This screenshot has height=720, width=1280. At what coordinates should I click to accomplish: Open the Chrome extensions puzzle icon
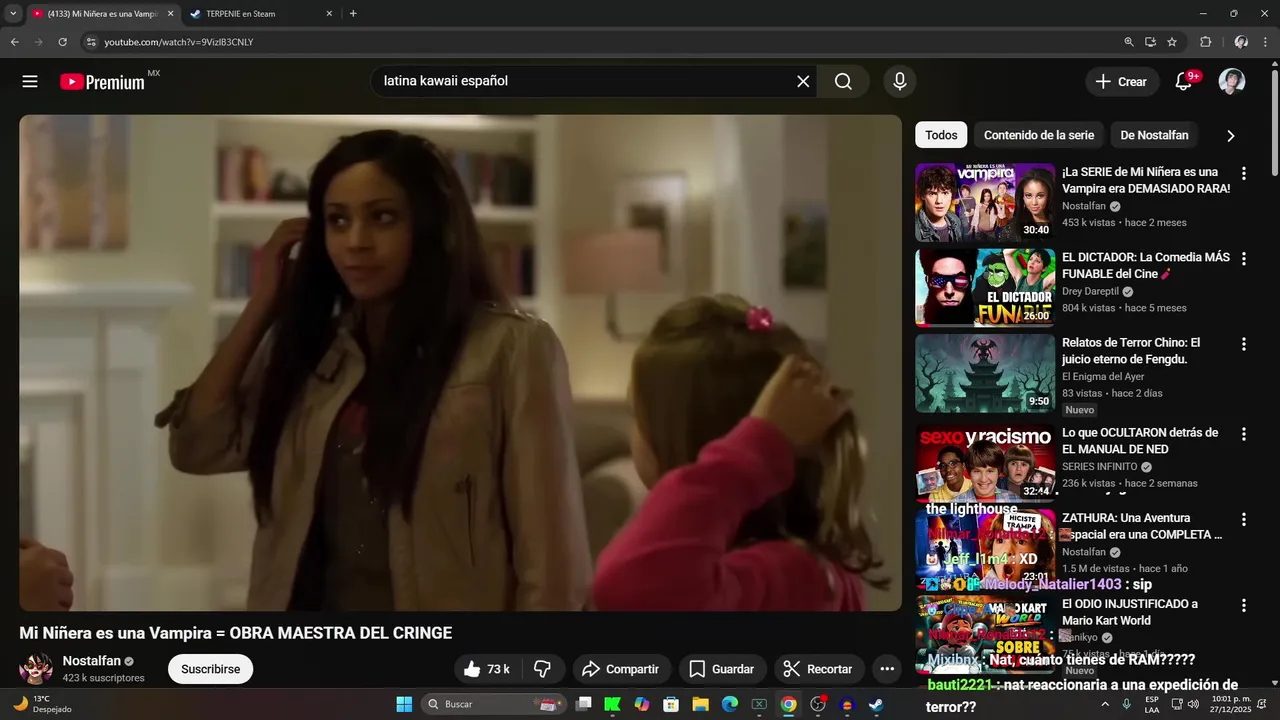(1205, 42)
